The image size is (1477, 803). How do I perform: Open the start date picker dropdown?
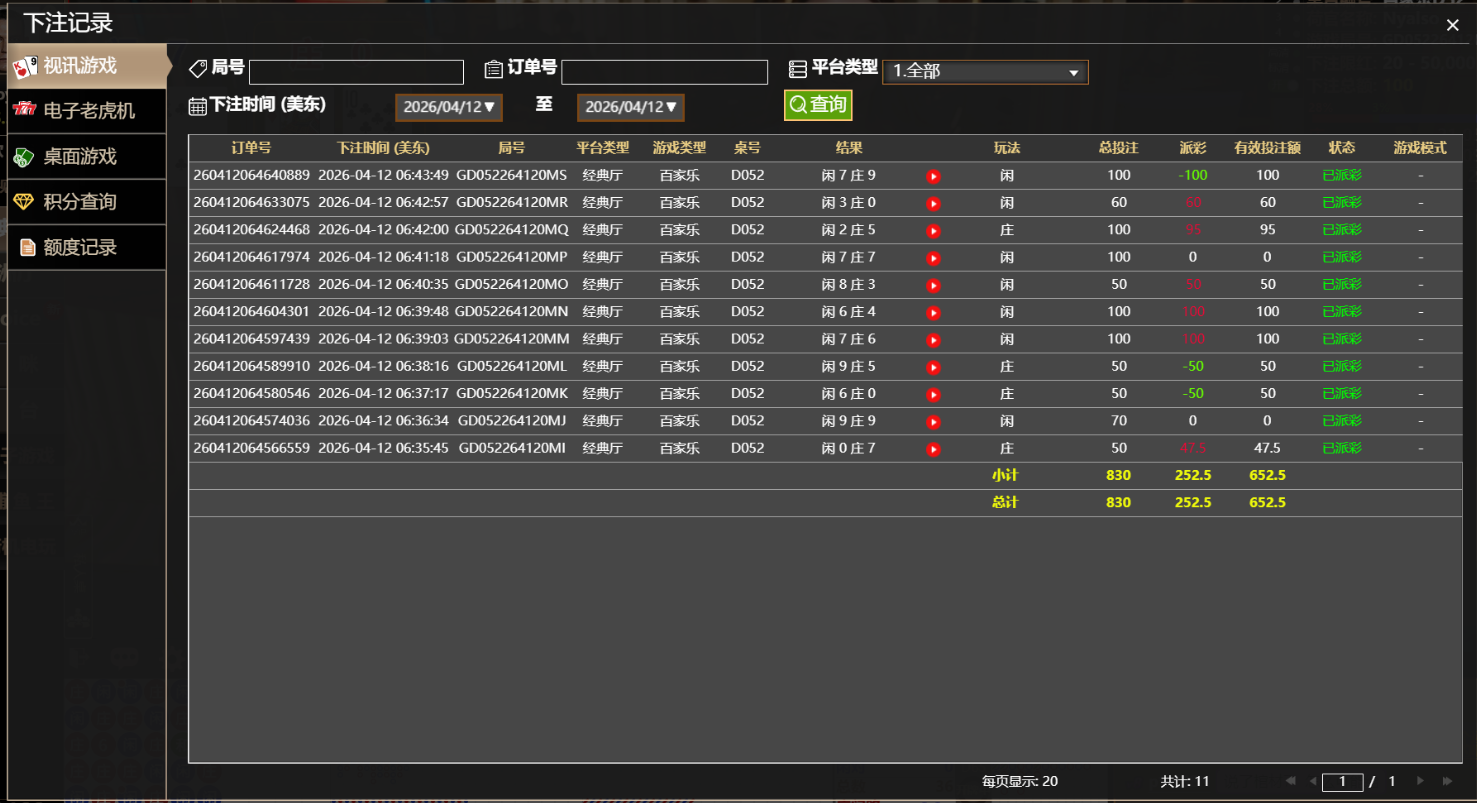click(448, 107)
